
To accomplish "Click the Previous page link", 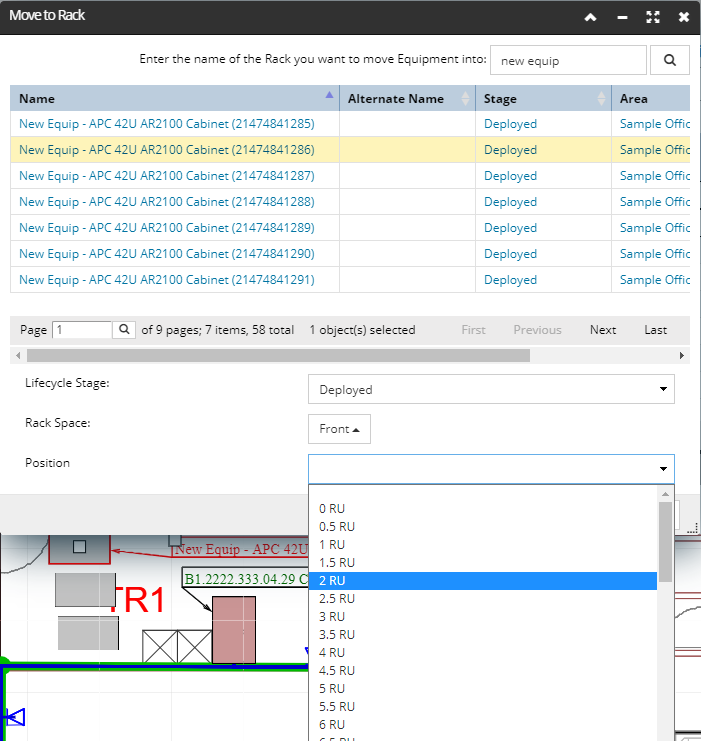I will pos(537,329).
